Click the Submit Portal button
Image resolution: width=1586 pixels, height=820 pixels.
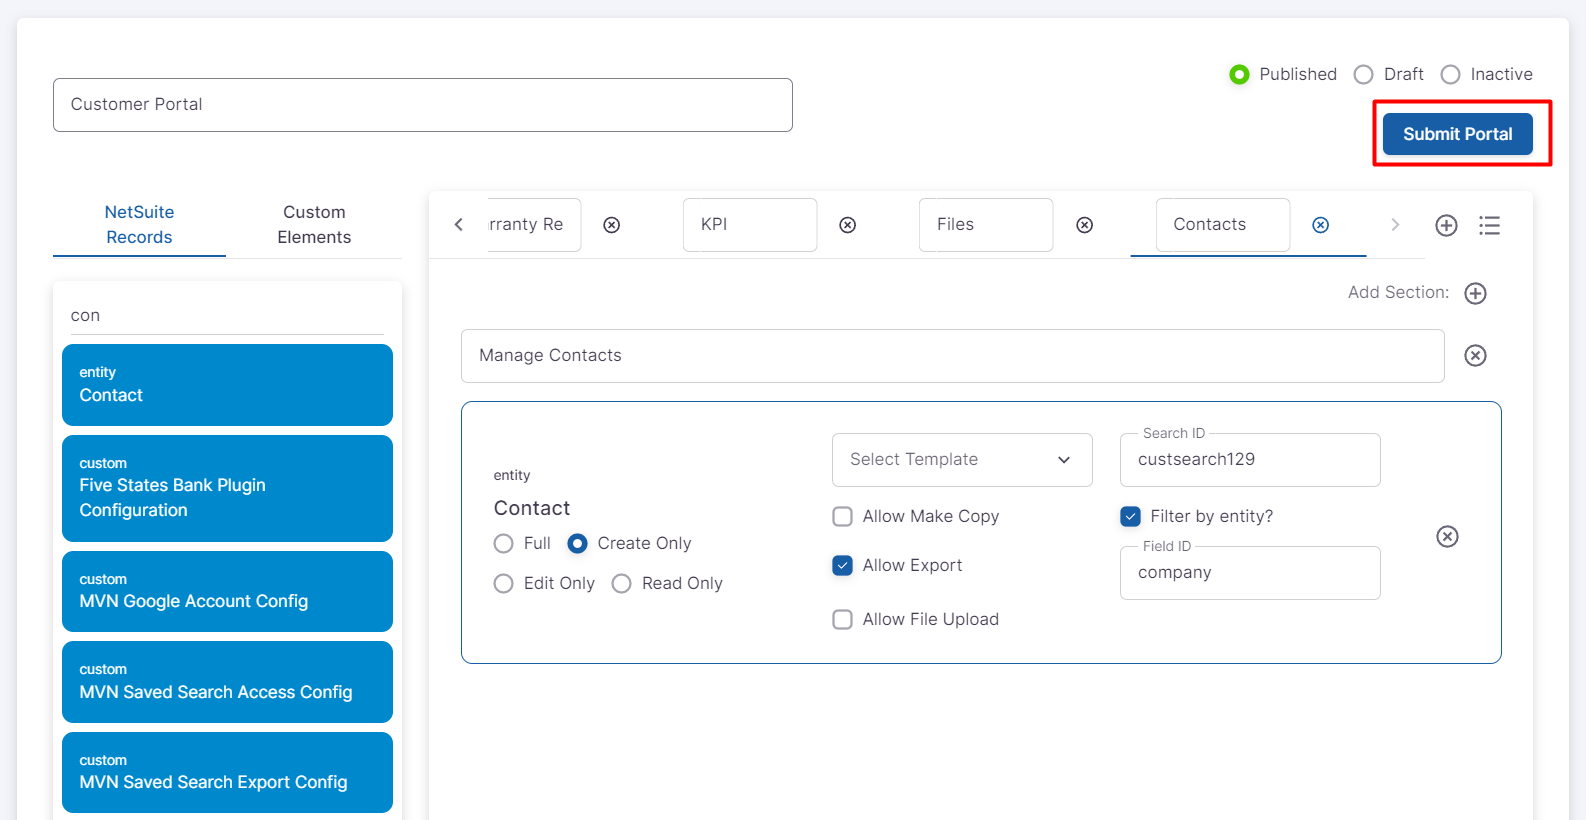pos(1457,134)
